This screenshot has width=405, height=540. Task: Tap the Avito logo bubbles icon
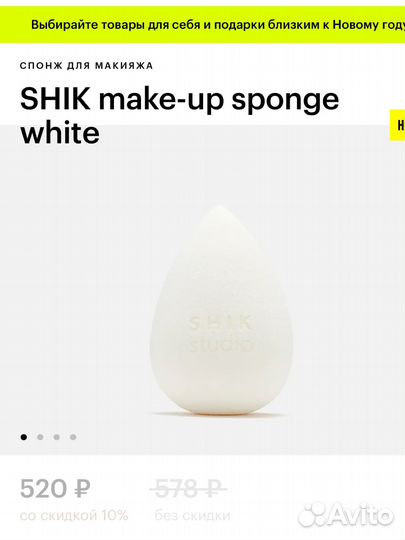[x=312, y=516]
